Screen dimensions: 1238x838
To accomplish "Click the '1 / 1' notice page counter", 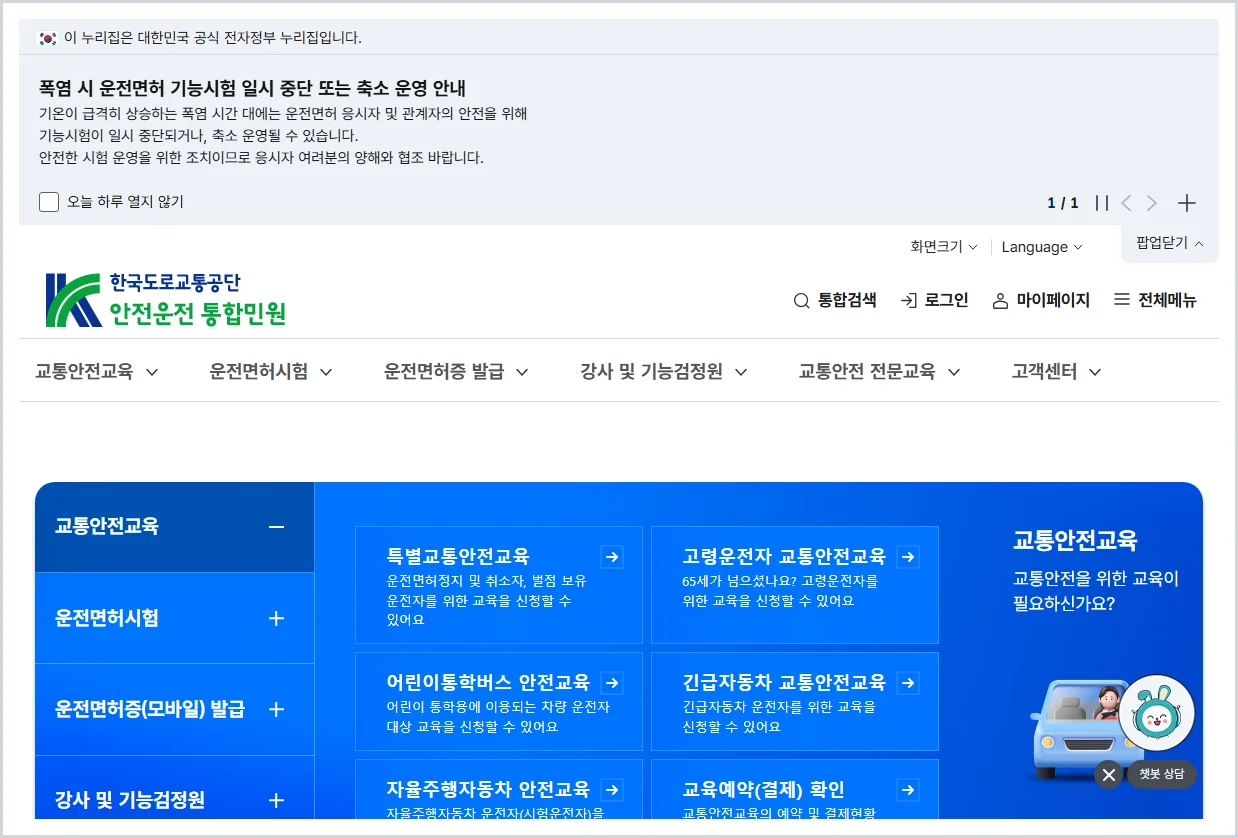I will click(1063, 203).
